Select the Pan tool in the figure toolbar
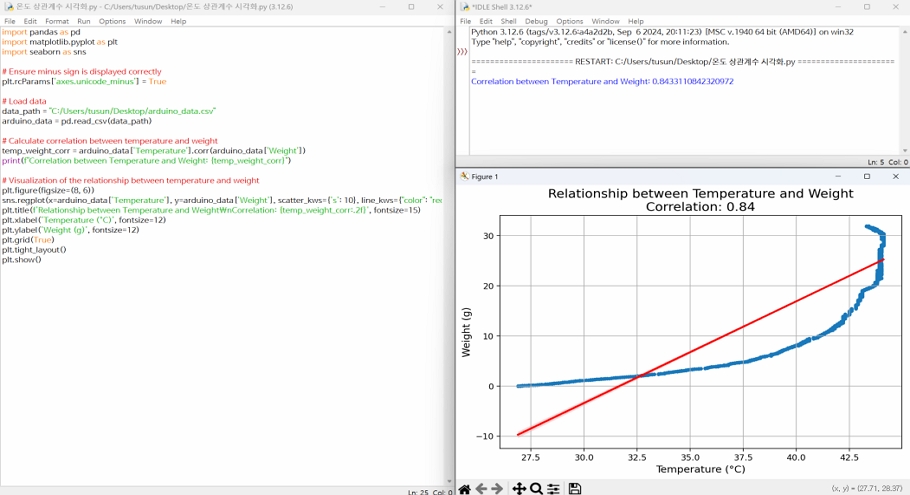This screenshot has height=495, width=910. point(519,489)
